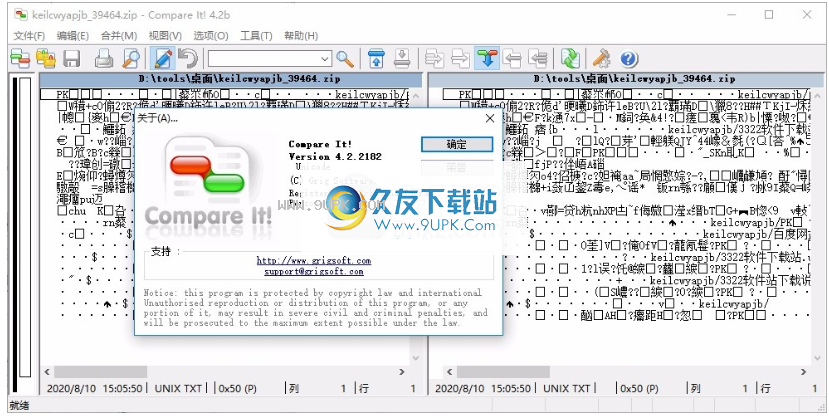
Task: Click the second copy-right arrow icon
Action: [460, 59]
